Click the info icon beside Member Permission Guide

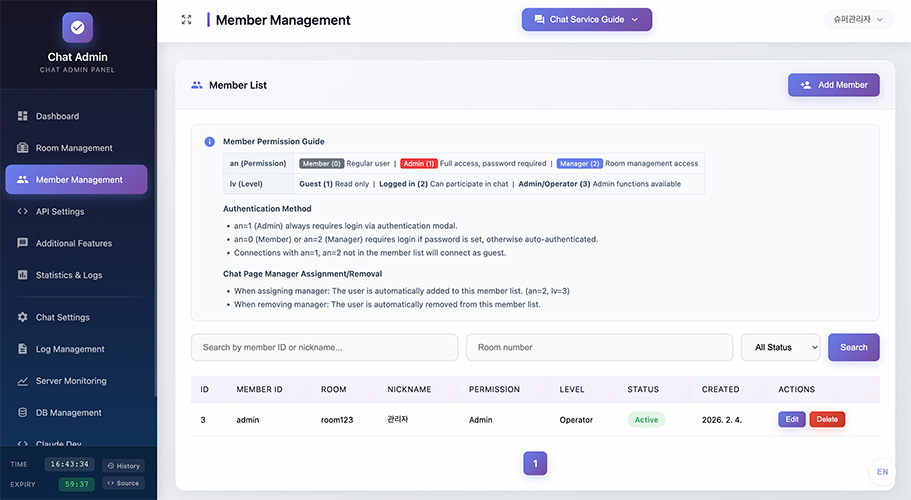point(210,142)
